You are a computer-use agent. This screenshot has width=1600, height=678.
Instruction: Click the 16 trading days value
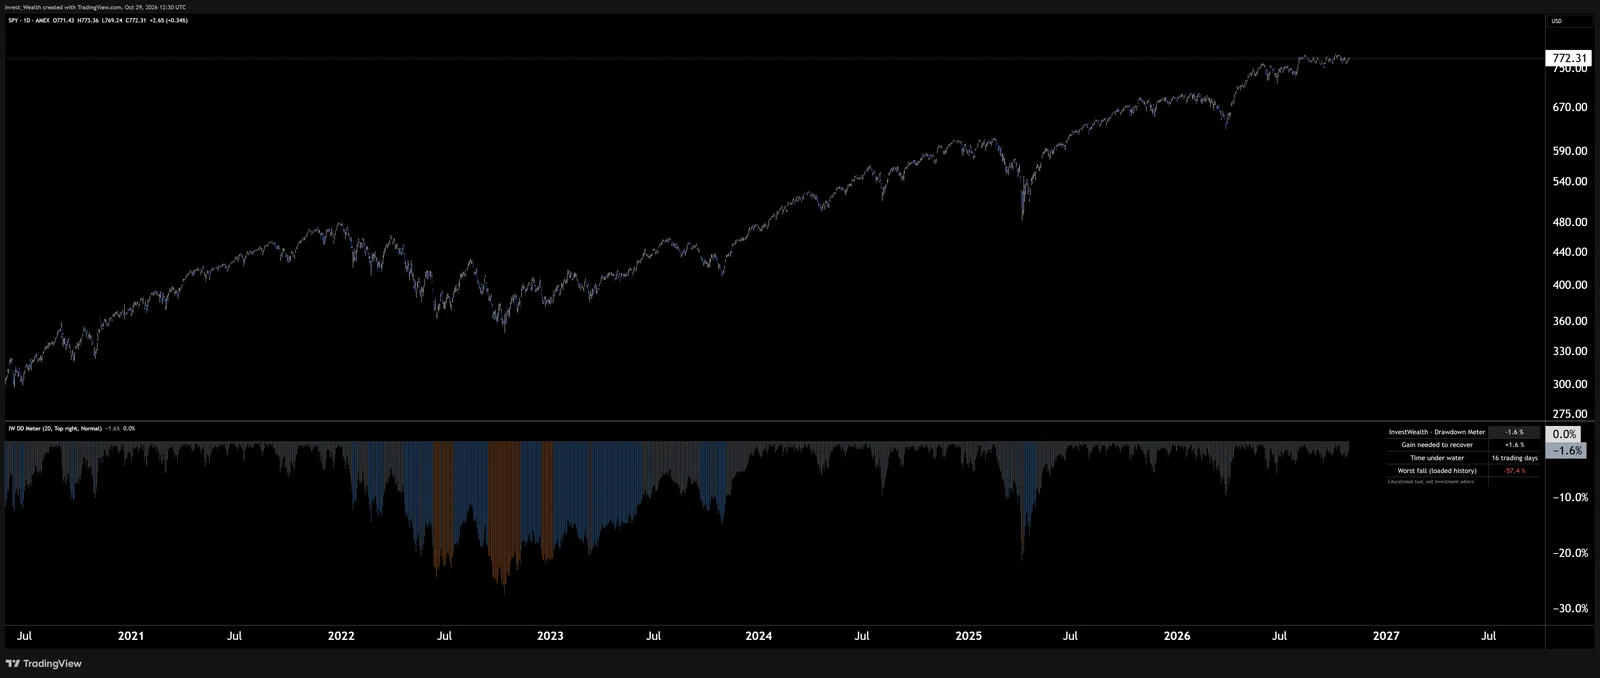tap(1514, 458)
